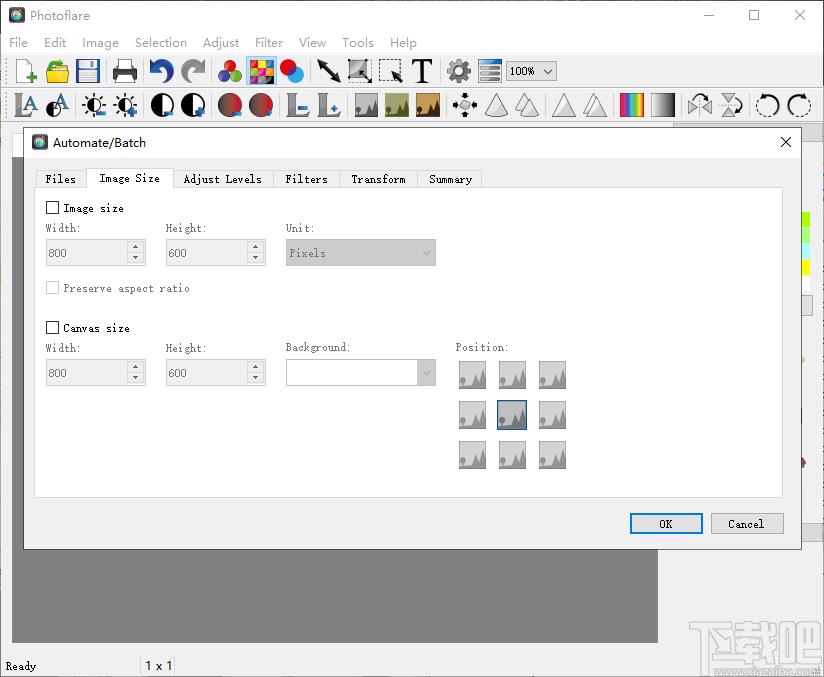Confirm with the OK button

click(x=666, y=524)
